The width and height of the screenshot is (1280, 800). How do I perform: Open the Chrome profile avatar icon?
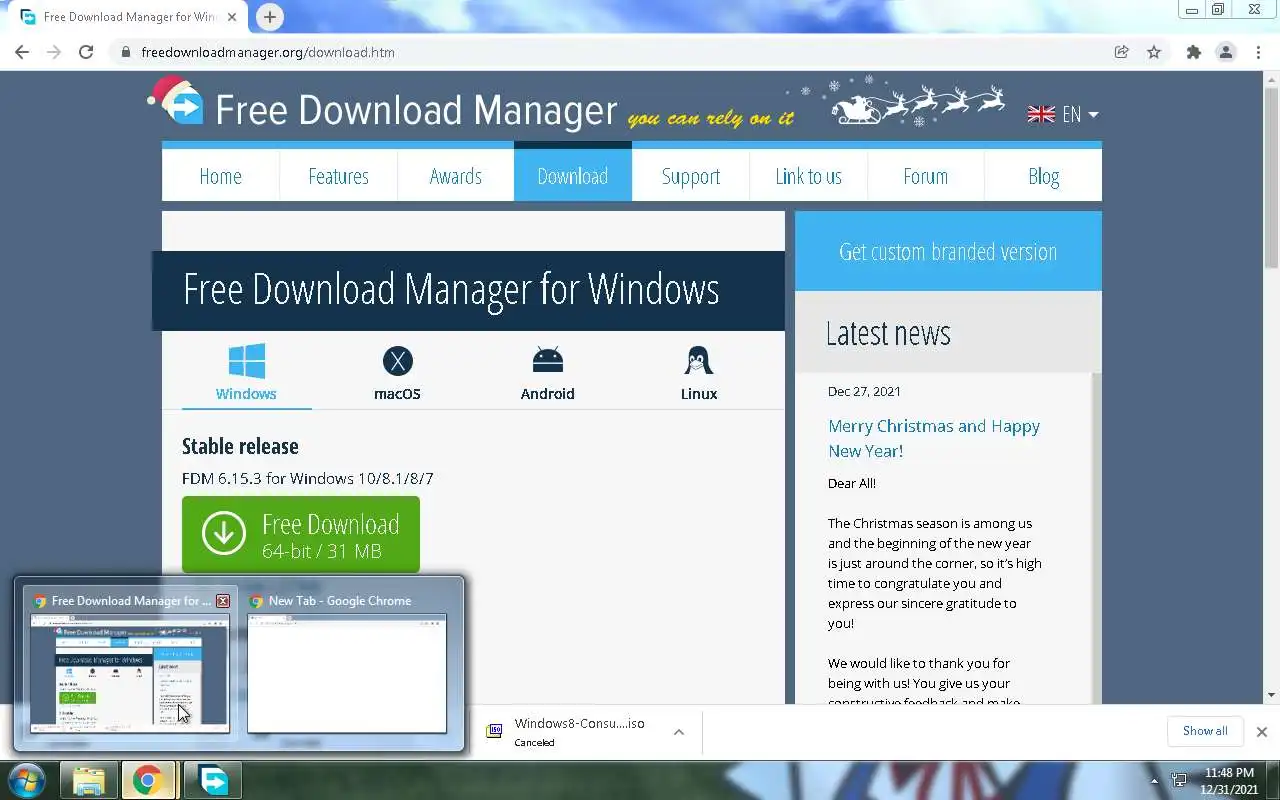click(1225, 52)
